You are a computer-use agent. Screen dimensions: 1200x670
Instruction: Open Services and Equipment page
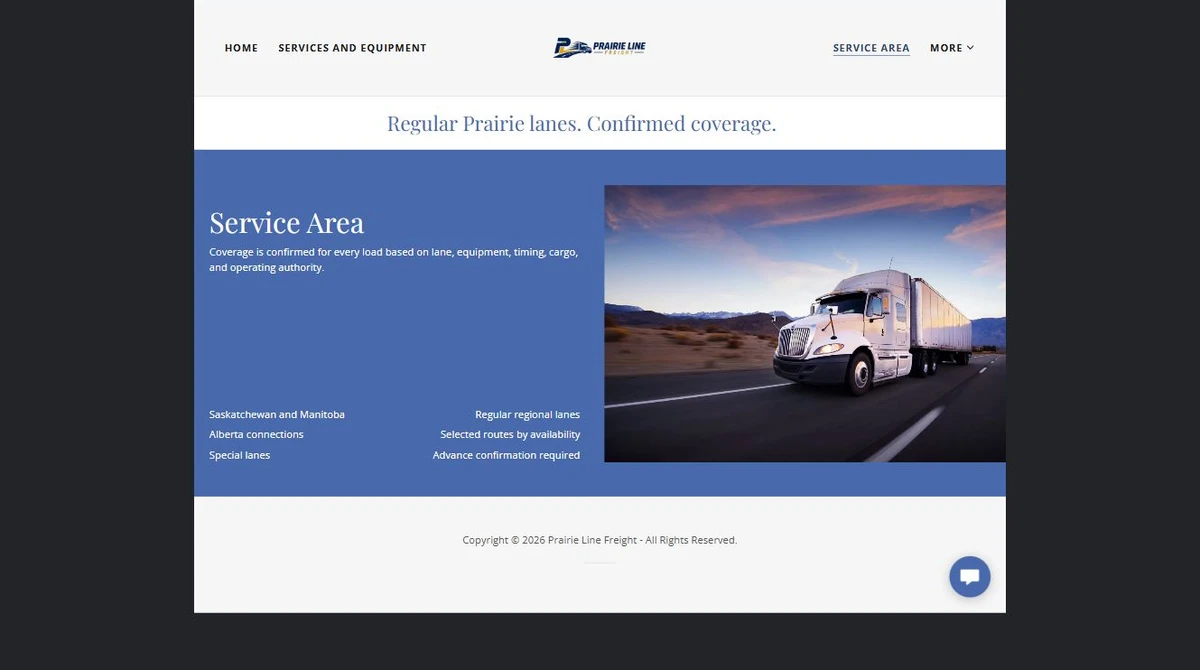[x=352, y=48]
